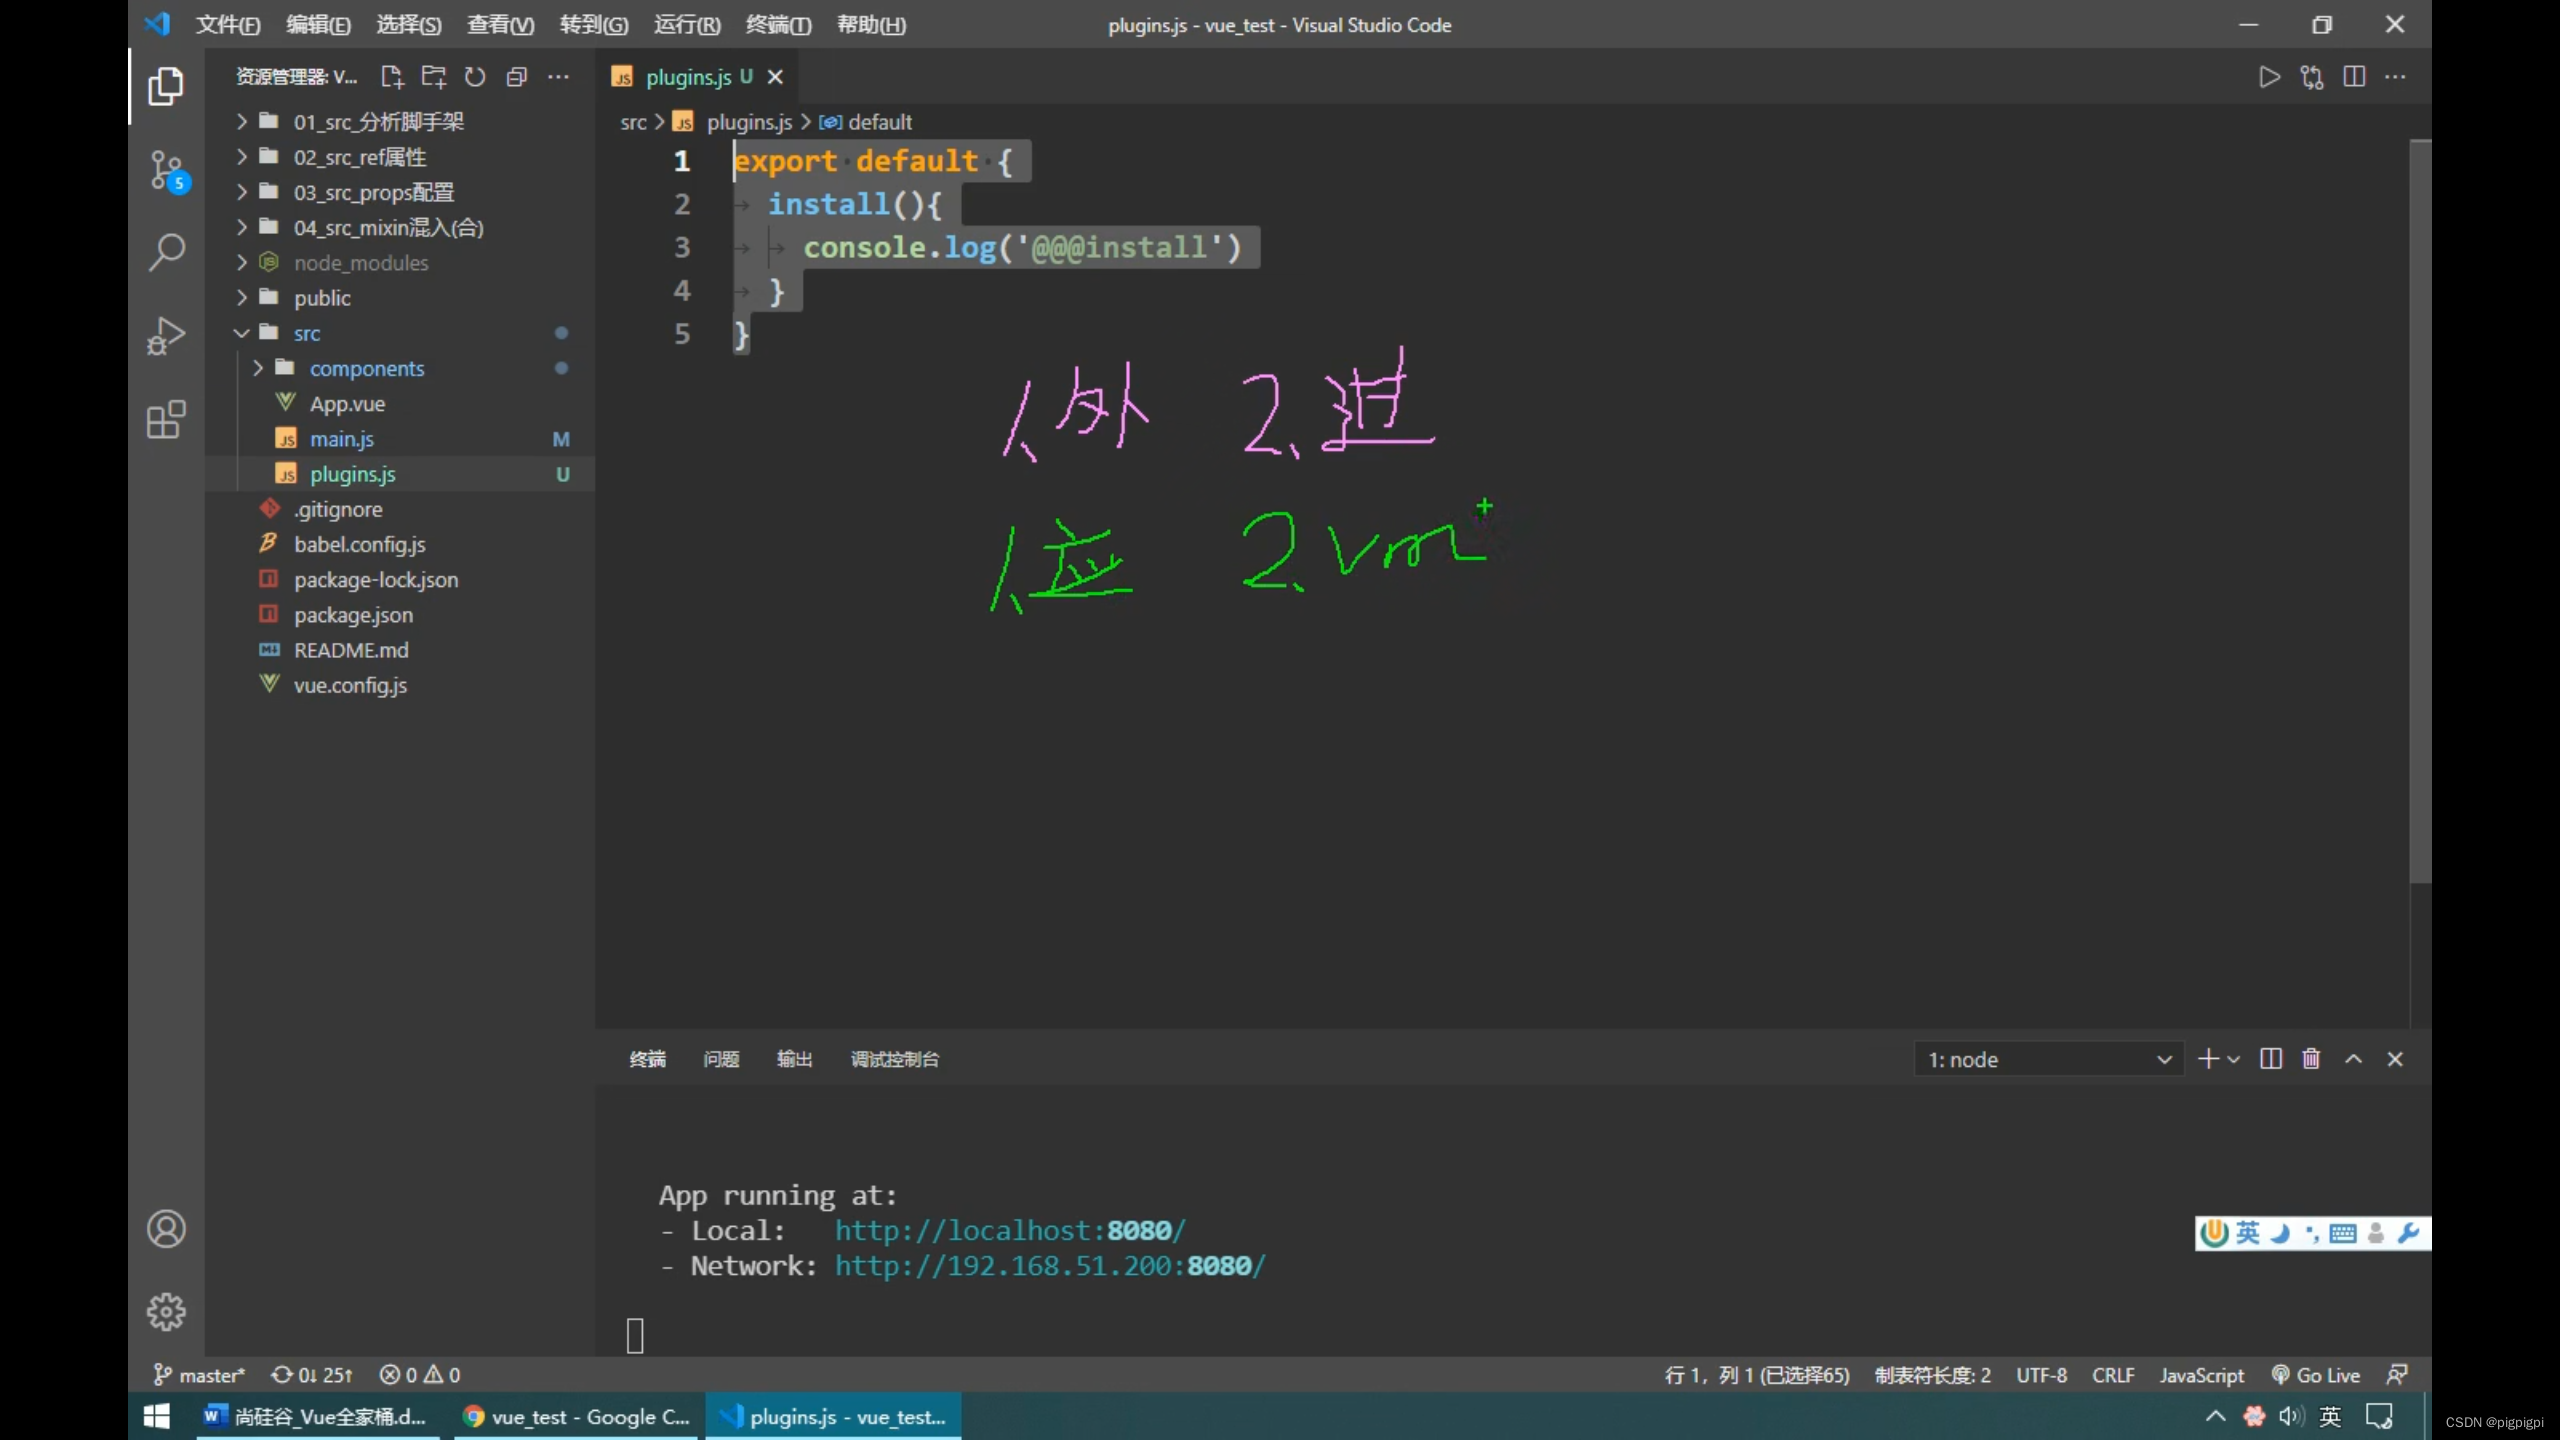Click New File icon in explorer header
The width and height of the screenshot is (2560, 1440).
pyautogui.click(x=392, y=77)
